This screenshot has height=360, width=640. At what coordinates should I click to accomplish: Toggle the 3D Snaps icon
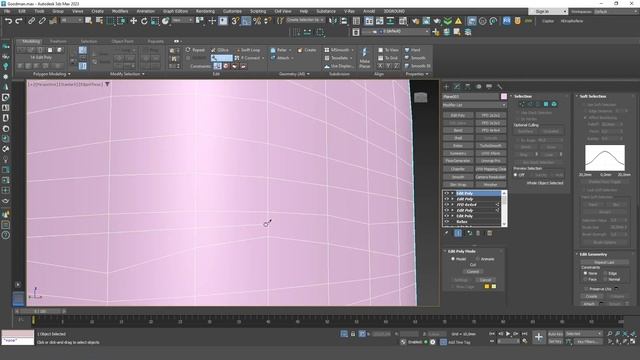(235, 20)
